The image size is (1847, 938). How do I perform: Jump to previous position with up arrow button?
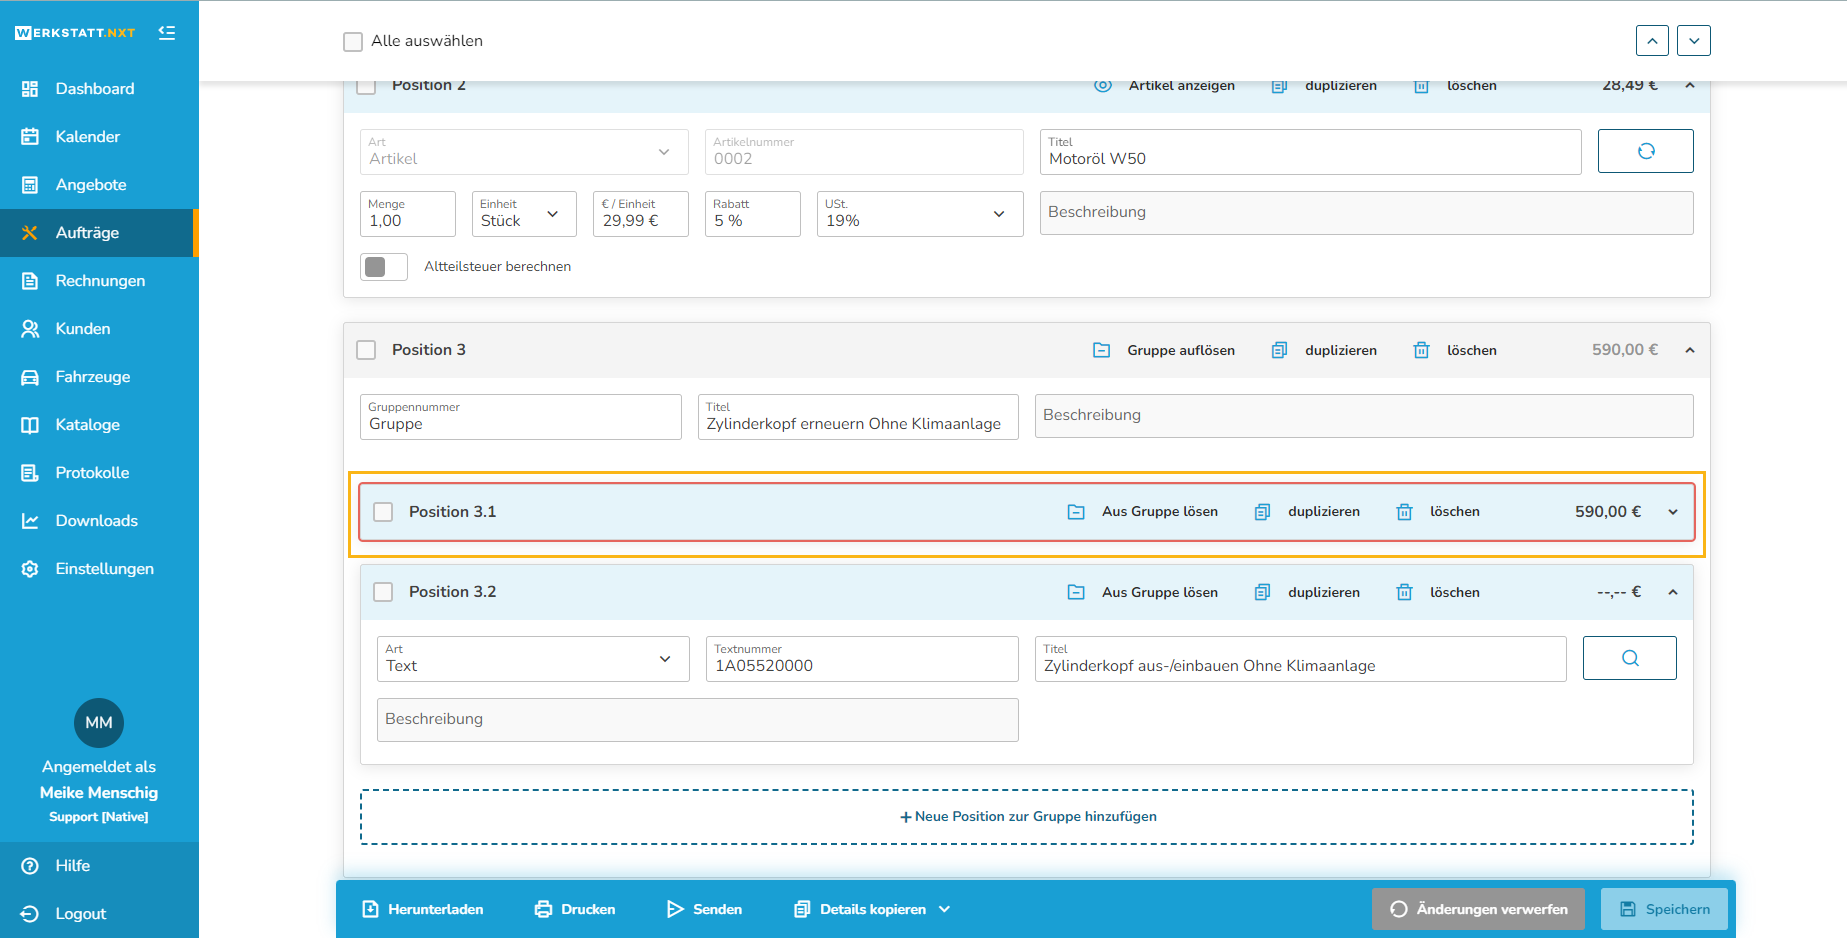pyautogui.click(x=1652, y=41)
